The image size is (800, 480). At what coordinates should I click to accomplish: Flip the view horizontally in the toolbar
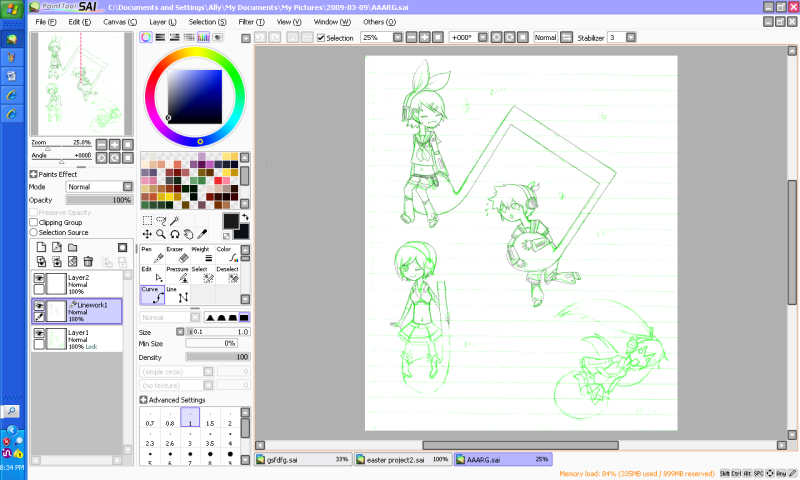coord(566,37)
